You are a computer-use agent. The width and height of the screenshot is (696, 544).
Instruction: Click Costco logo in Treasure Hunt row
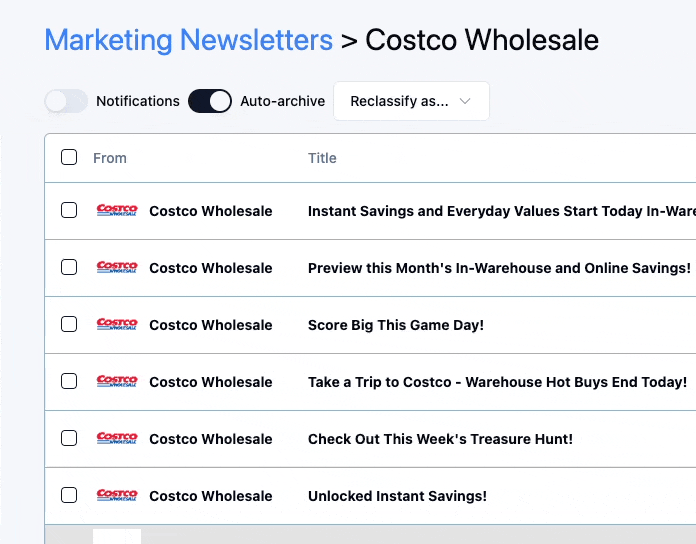point(117,438)
